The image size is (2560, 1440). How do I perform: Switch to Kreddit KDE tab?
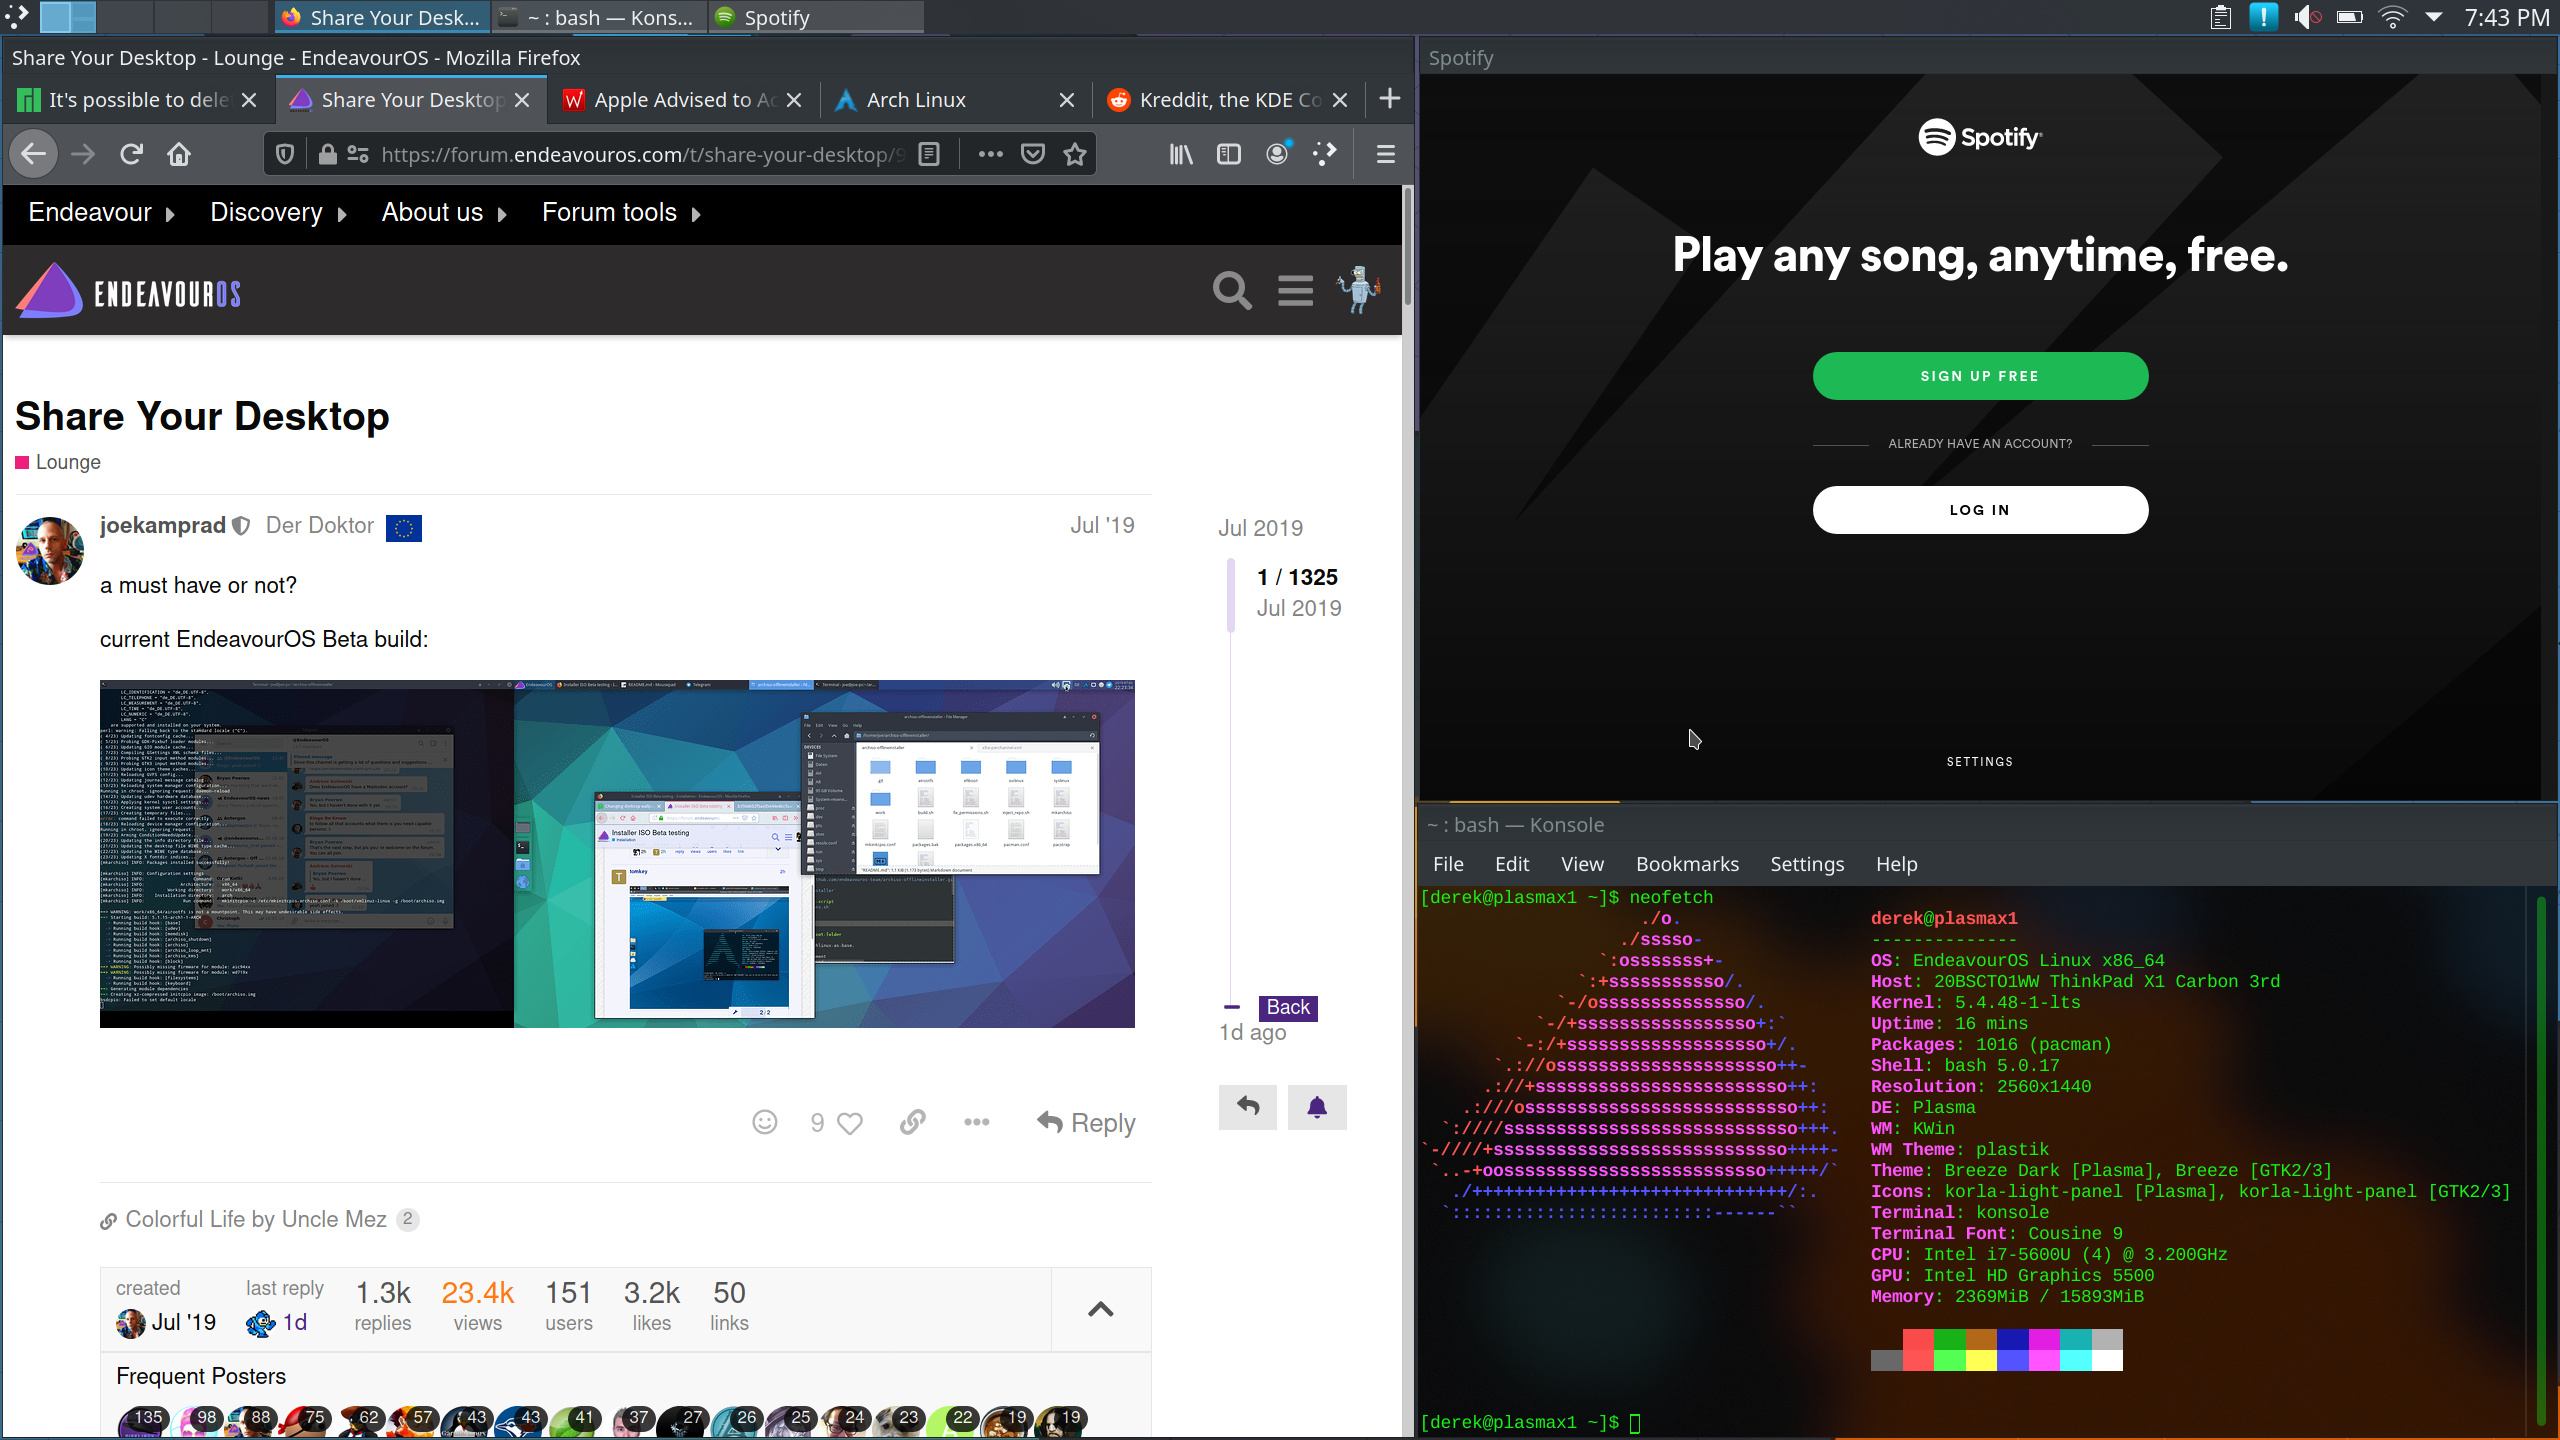tap(1228, 100)
